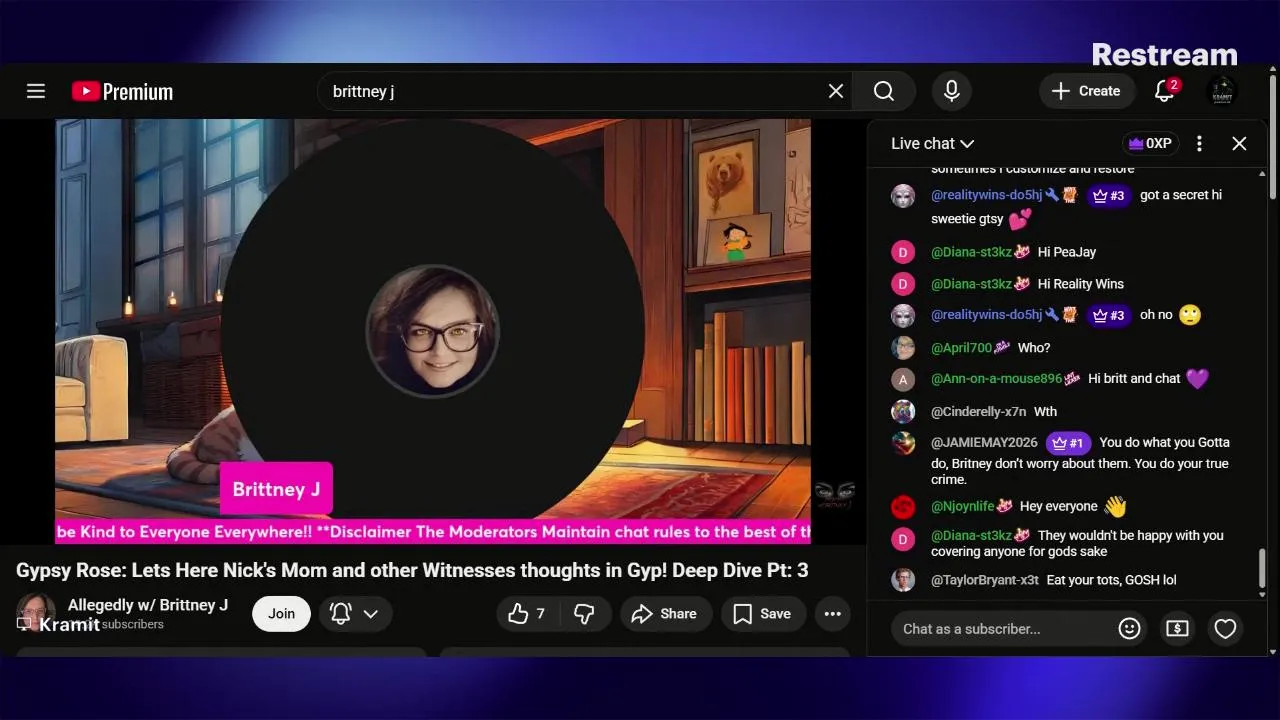Click @Njoynlife red avatar in chat
This screenshot has width=1280, height=720.
click(903, 507)
